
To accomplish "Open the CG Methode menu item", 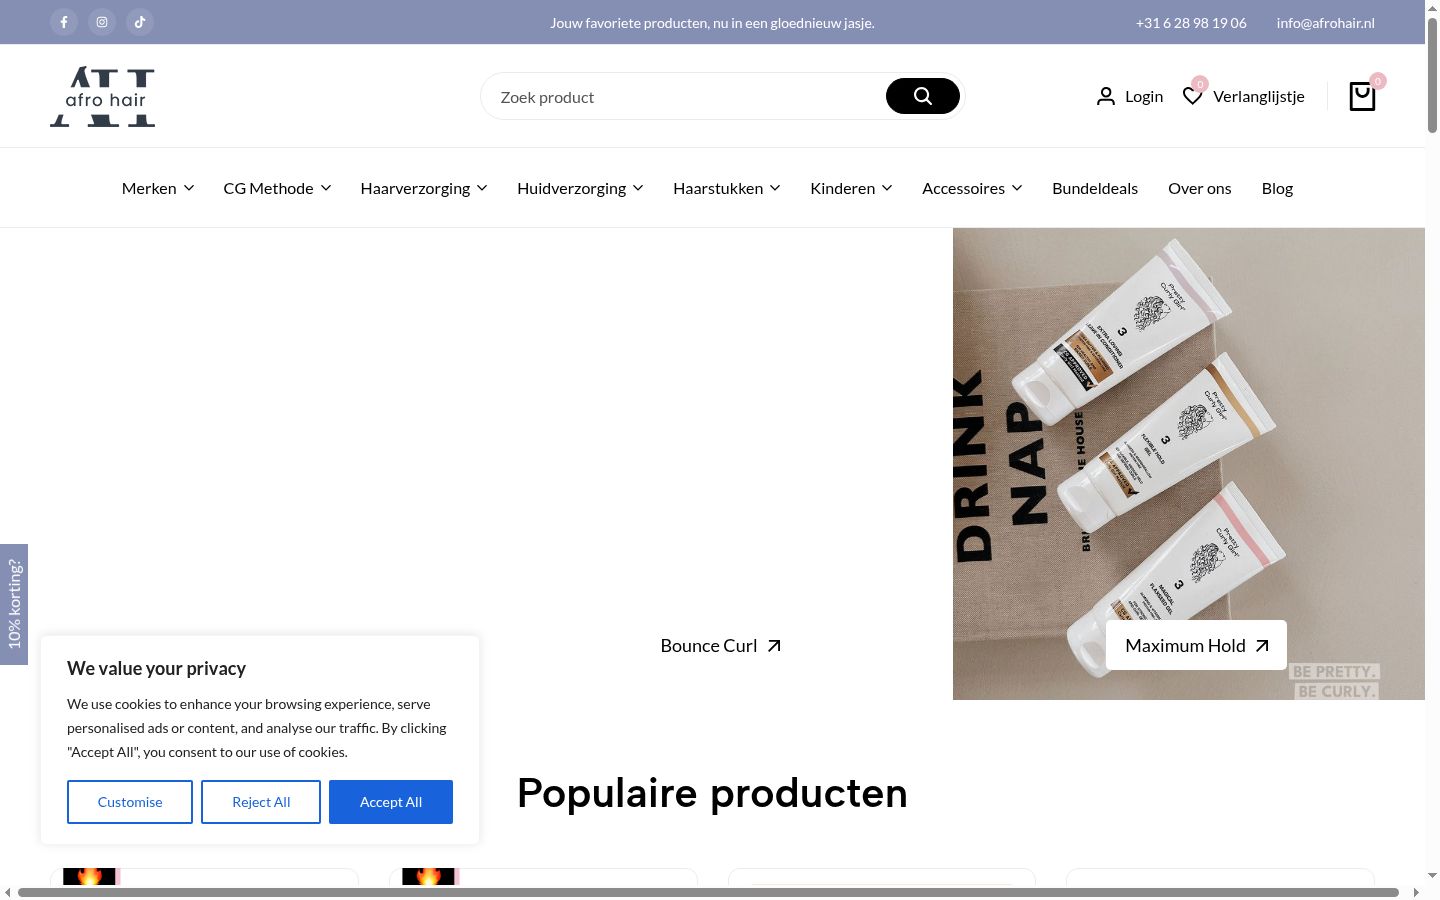I will (x=268, y=188).
